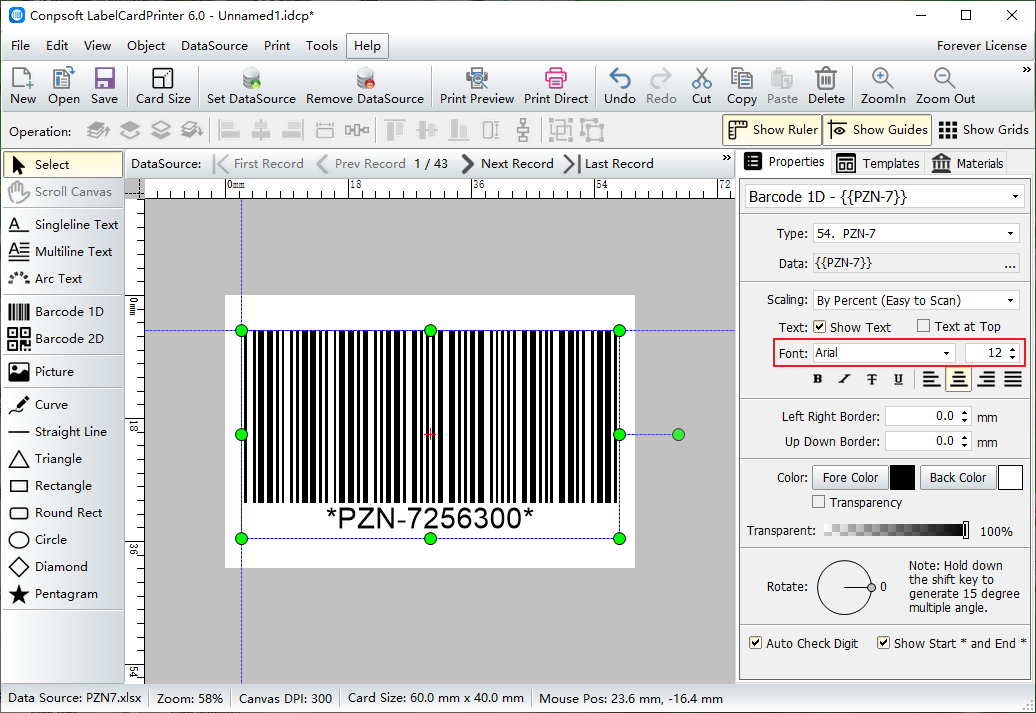Open the DataSource menu

click(x=214, y=46)
